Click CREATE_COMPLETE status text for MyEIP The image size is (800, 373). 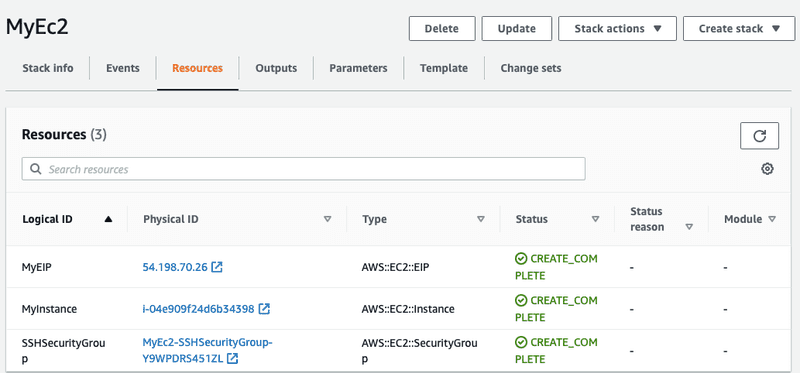(556, 267)
